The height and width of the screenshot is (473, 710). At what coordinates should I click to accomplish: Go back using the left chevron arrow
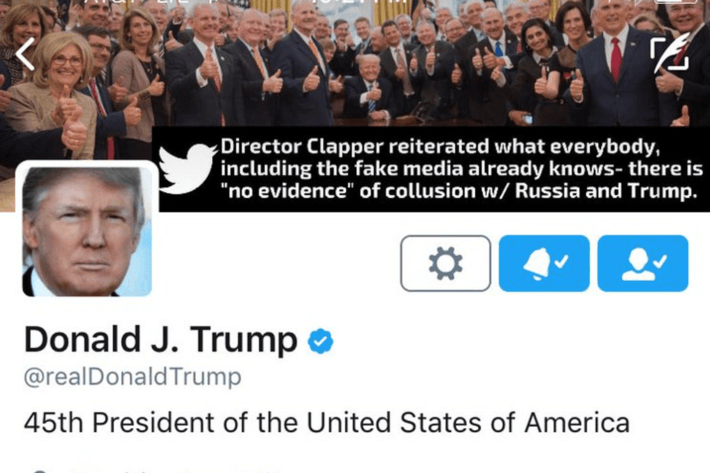pos(24,54)
